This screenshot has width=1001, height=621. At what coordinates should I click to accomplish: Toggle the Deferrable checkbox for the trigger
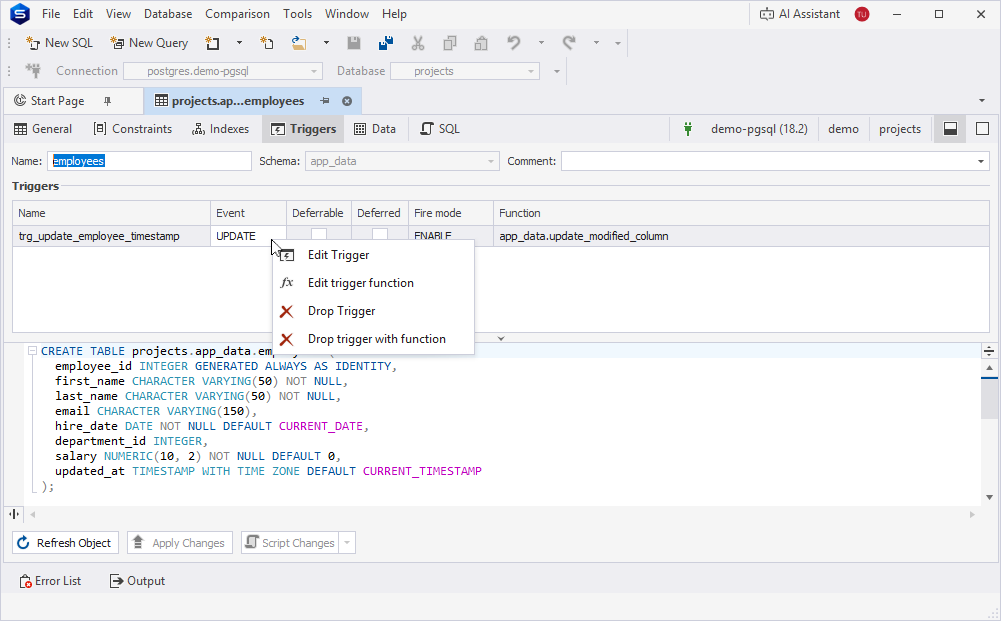(x=319, y=234)
